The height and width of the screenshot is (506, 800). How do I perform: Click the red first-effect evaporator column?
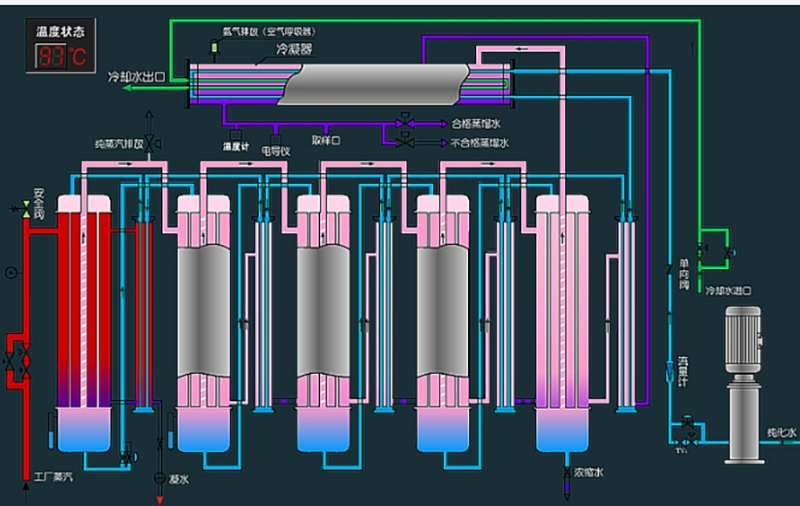(x=84, y=300)
